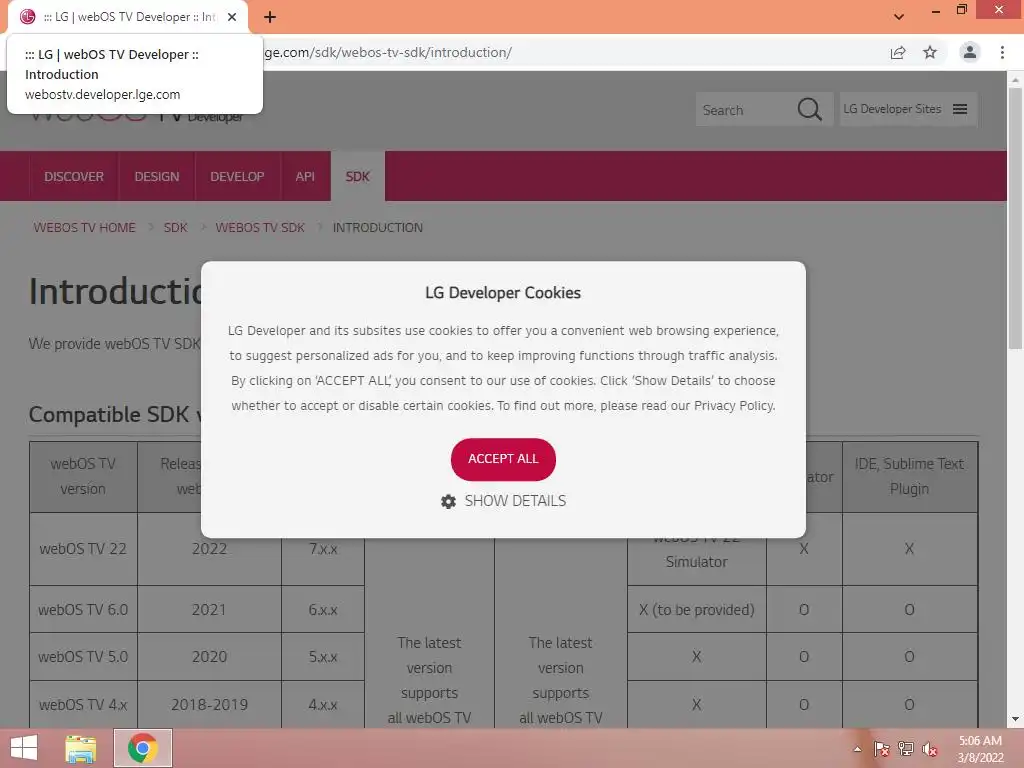Click 'webOS TV version' column header

click(x=83, y=476)
